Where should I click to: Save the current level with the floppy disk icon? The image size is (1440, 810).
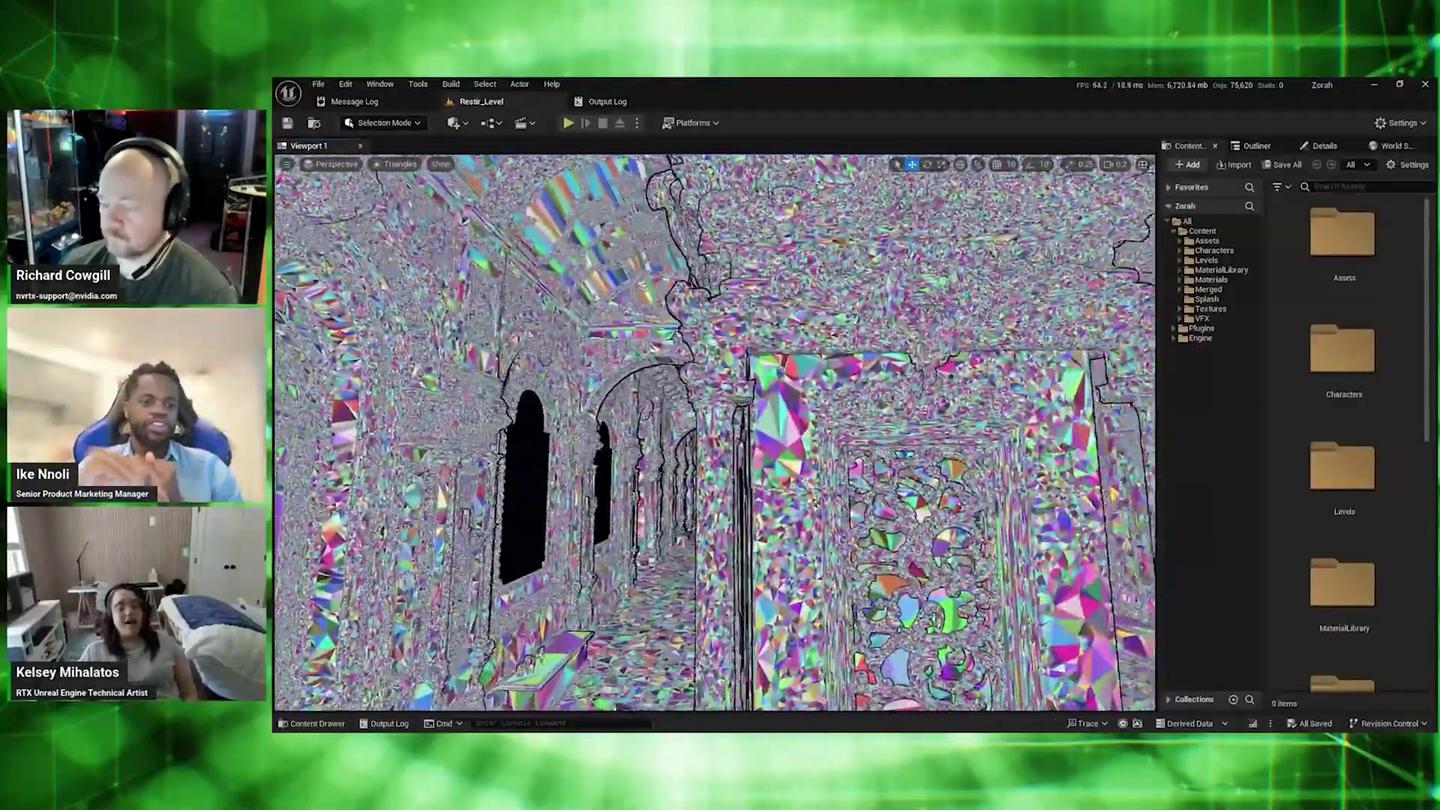pyautogui.click(x=288, y=123)
